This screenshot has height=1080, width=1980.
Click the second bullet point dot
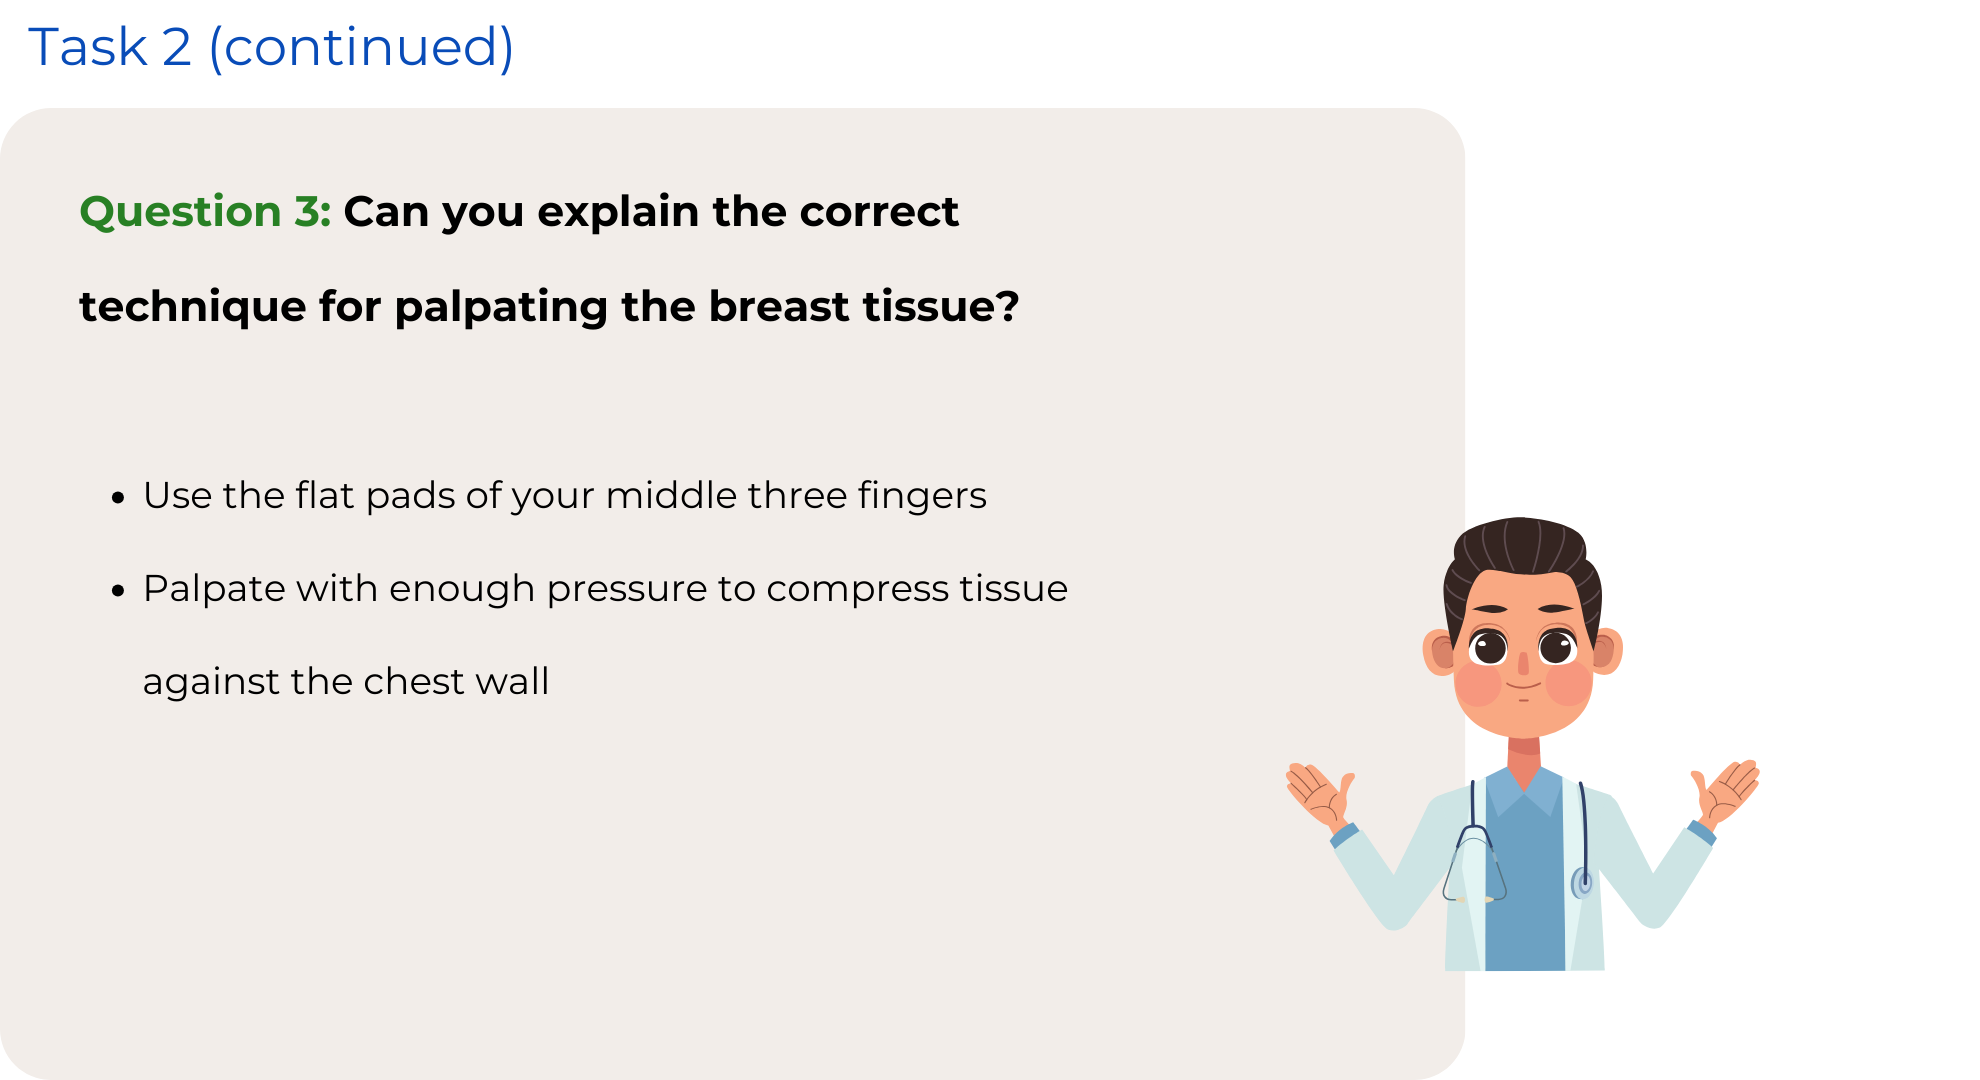[119, 590]
